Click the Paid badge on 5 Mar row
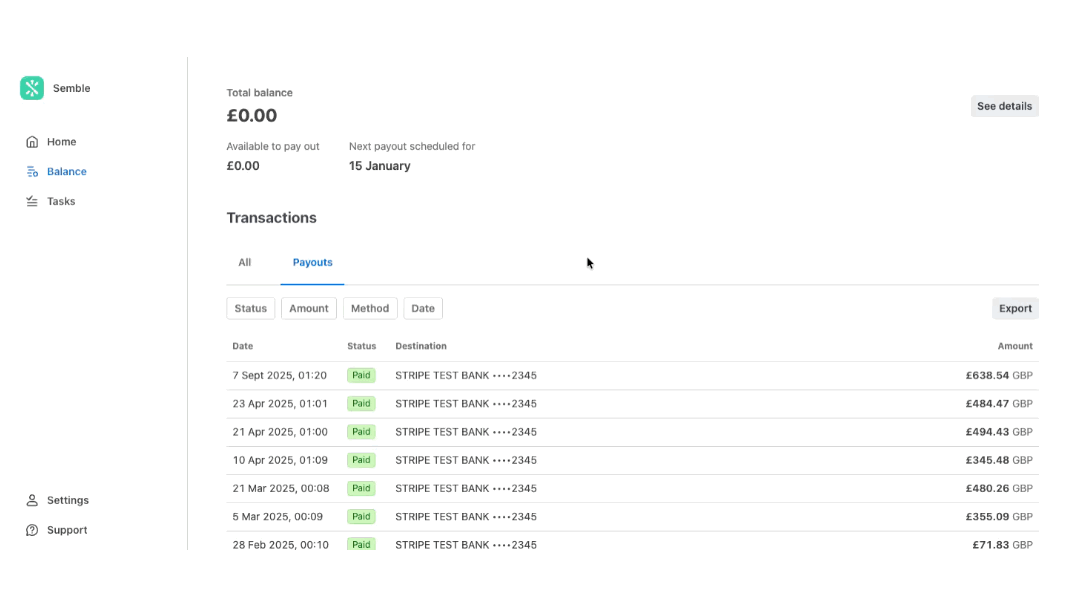Image resolution: width=1080 pixels, height=608 pixels. point(361,517)
